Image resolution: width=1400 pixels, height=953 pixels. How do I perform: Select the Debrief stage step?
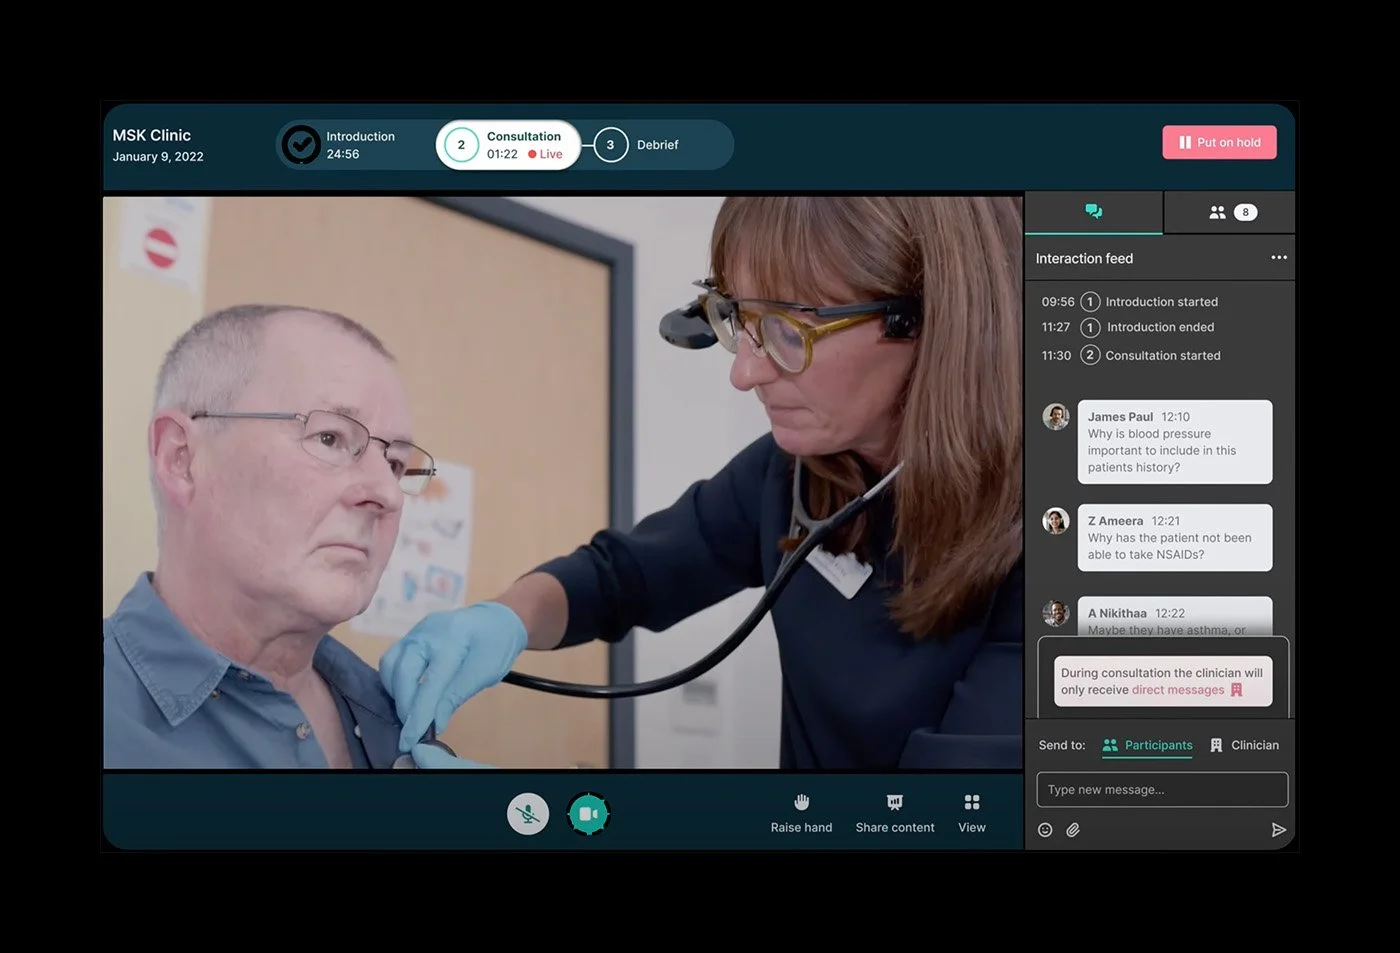(x=637, y=145)
